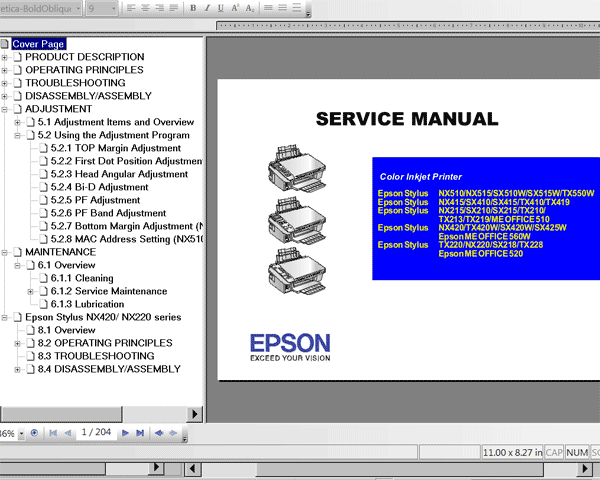600x480 pixels.
Task: Open 6.1.1 Cleaning bookmark
Action: (x=82, y=278)
